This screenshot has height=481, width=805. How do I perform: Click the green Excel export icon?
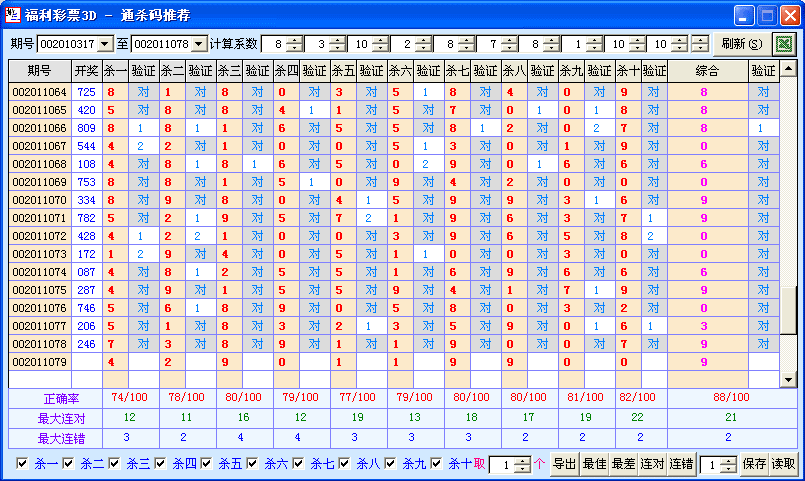pos(784,44)
